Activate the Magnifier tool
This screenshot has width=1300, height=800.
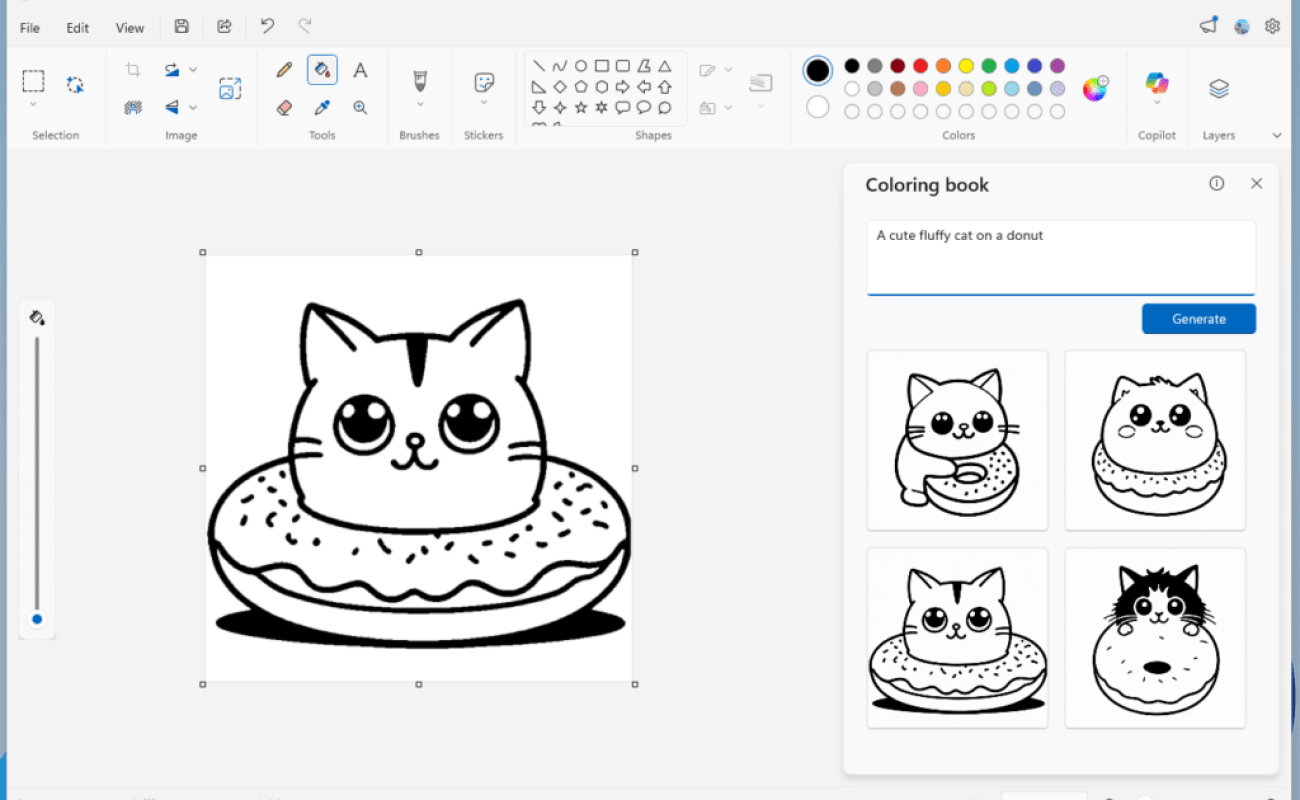pos(361,107)
